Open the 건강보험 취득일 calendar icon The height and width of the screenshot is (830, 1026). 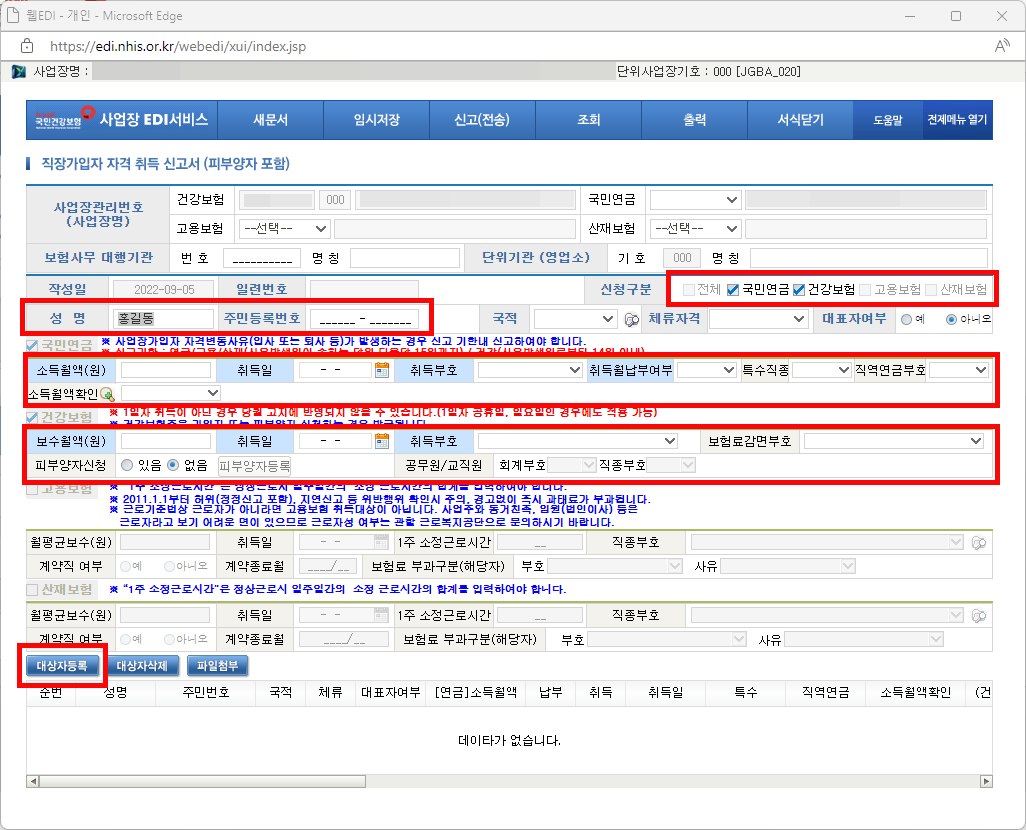pos(382,441)
